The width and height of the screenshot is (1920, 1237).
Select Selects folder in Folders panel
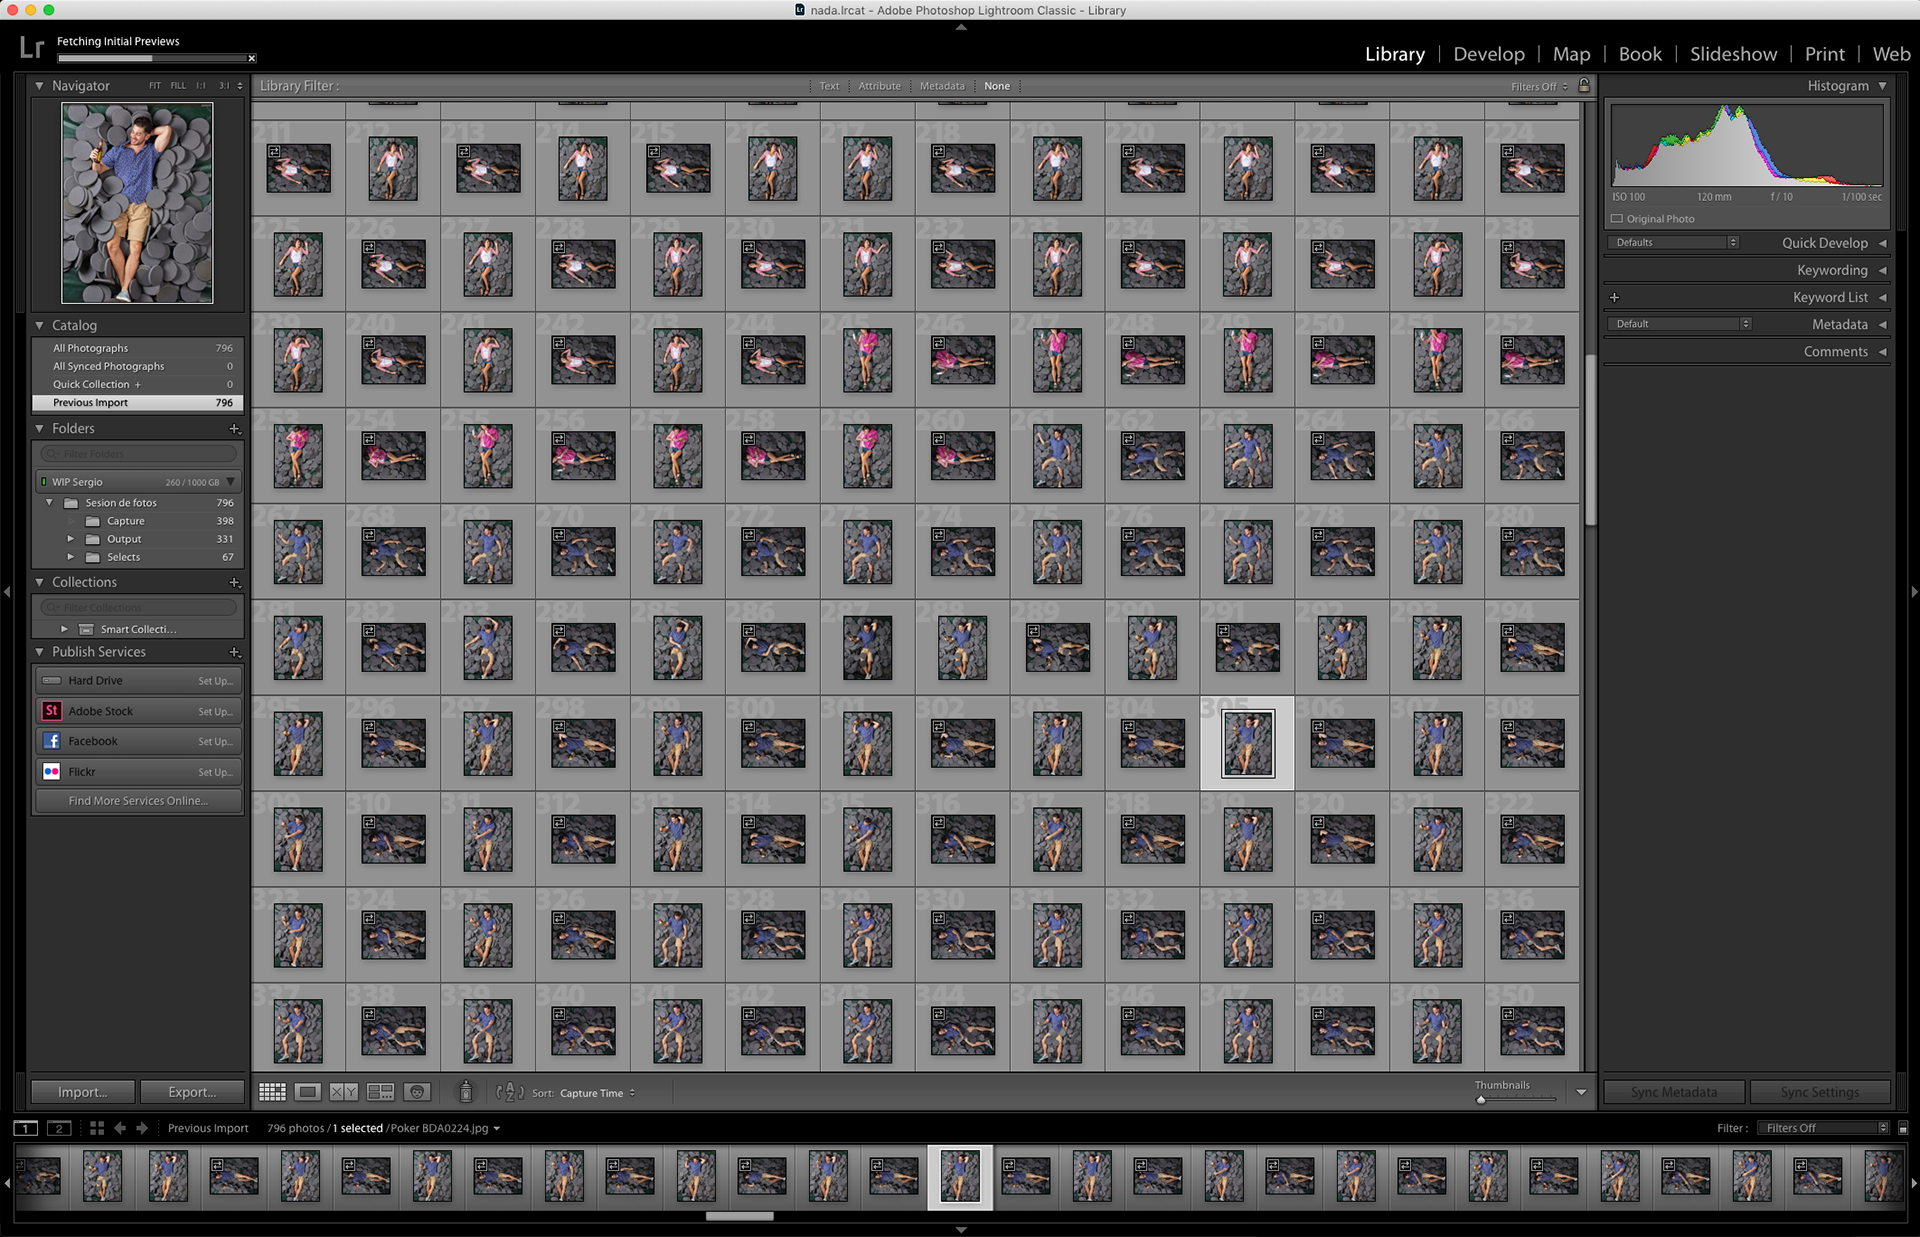(124, 557)
